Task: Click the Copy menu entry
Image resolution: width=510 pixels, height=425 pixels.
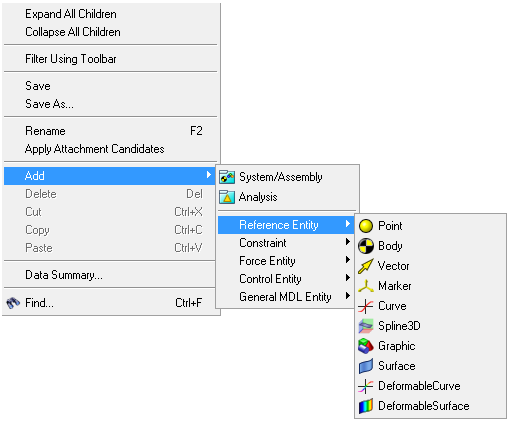Action: (110, 230)
